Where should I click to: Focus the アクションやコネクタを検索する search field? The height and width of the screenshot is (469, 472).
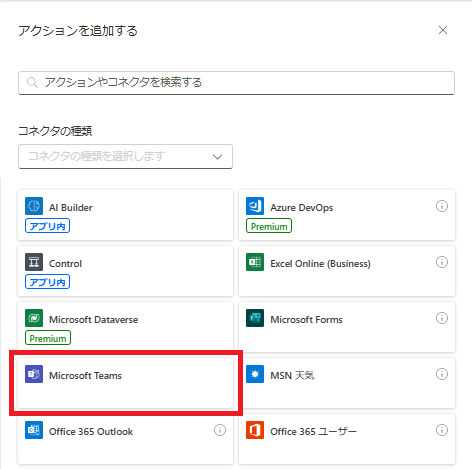coord(236,83)
